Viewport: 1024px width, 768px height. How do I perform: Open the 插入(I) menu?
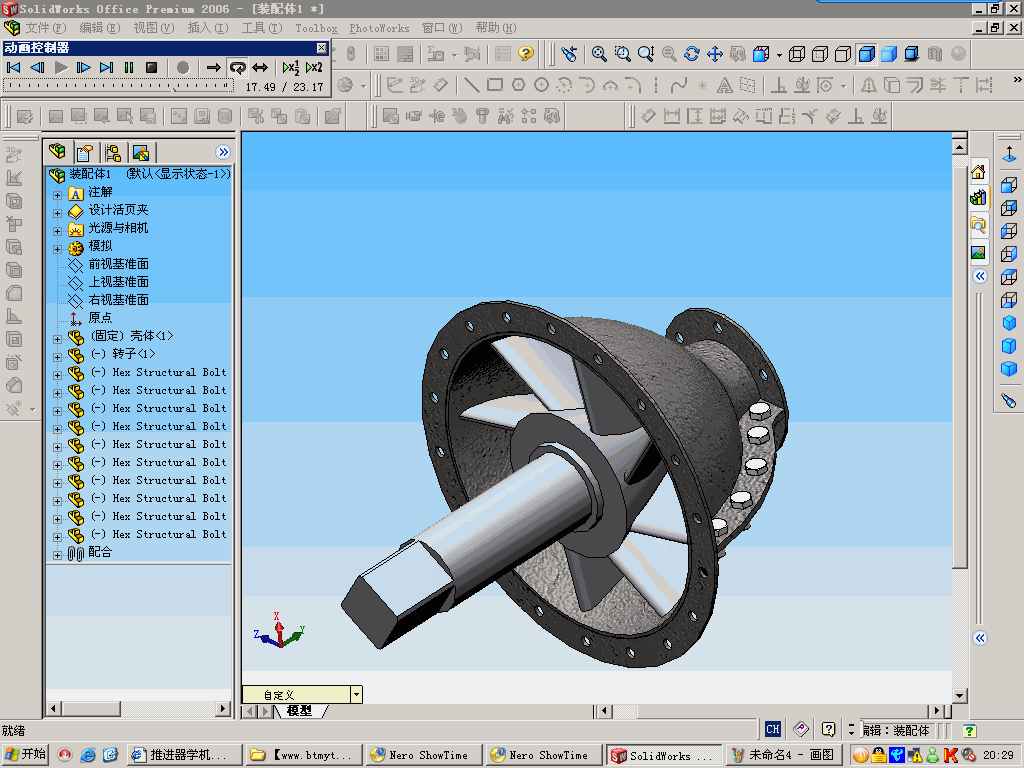pyautogui.click(x=208, y=28)
